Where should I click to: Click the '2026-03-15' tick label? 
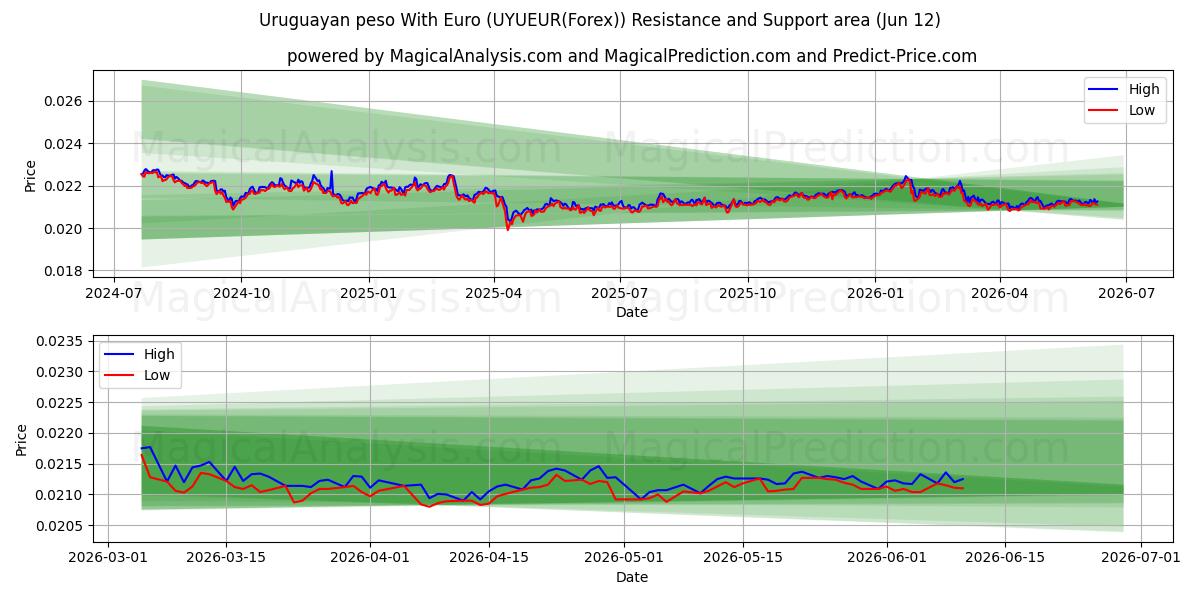[x=226, y=558]
